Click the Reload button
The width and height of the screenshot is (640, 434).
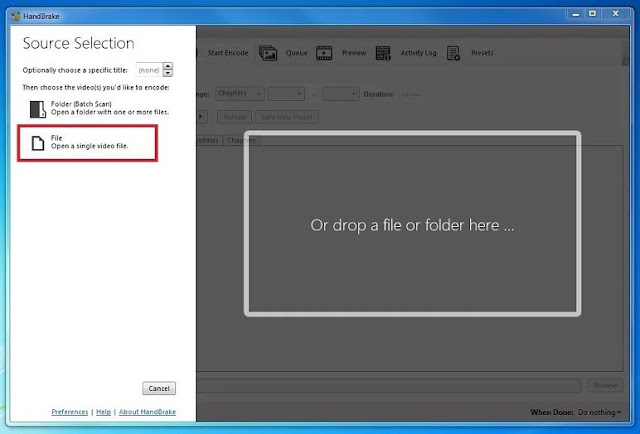234,117
